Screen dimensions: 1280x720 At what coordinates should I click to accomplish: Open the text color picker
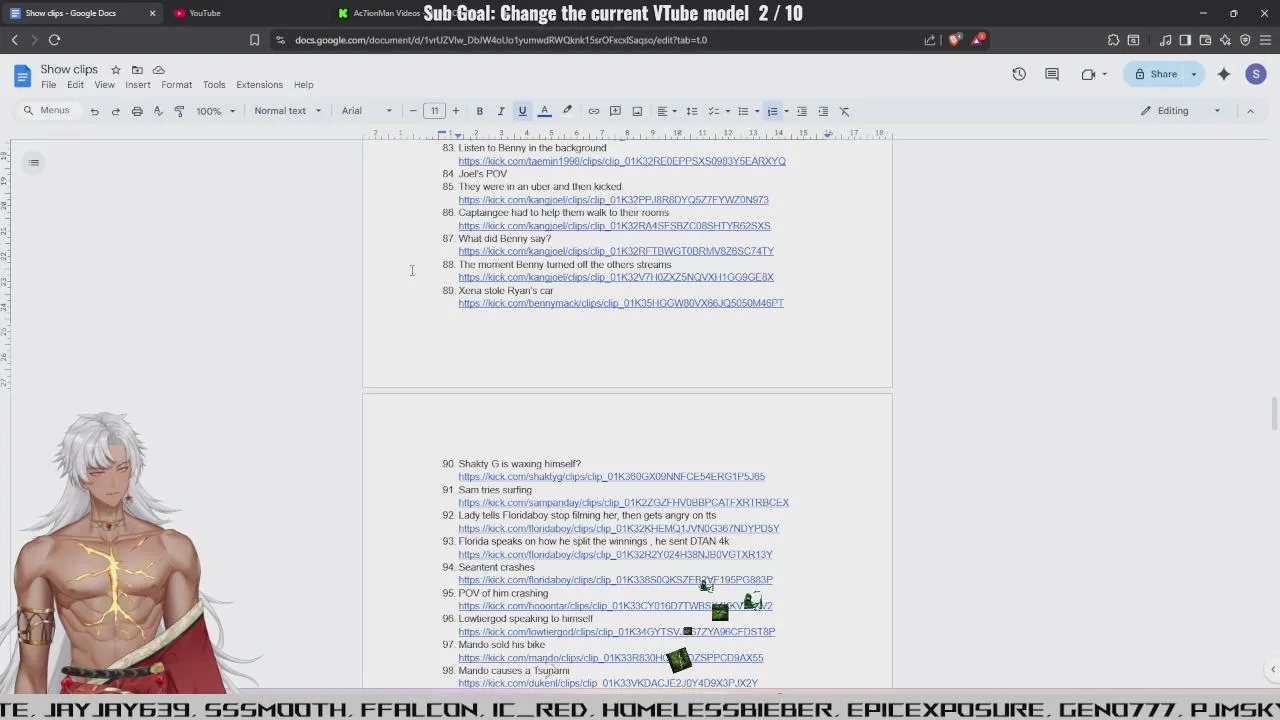pos(544,111)
